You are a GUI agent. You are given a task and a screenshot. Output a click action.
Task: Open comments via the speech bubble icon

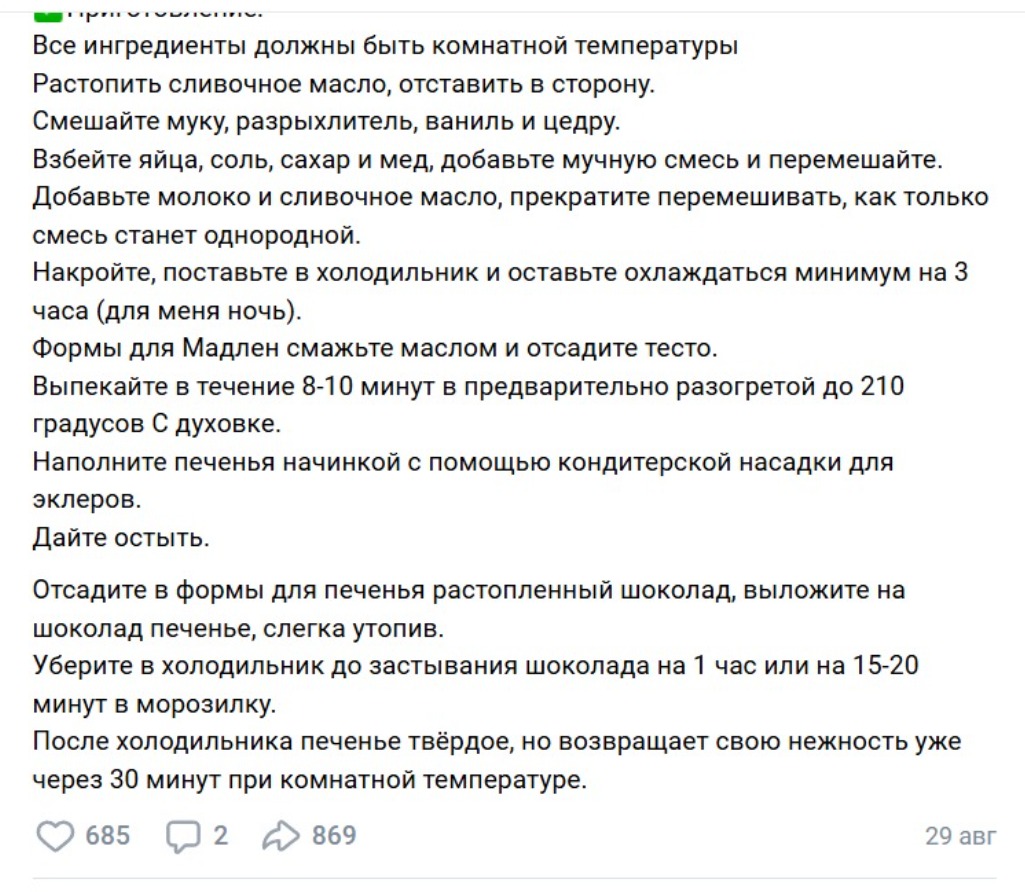point(182,836)
